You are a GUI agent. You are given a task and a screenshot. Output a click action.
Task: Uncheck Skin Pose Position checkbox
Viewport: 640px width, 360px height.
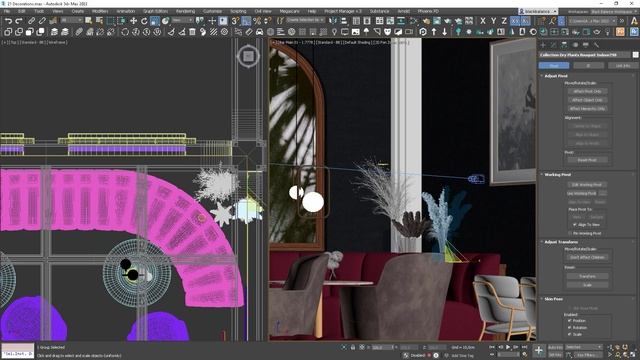[x=570, y=321]
